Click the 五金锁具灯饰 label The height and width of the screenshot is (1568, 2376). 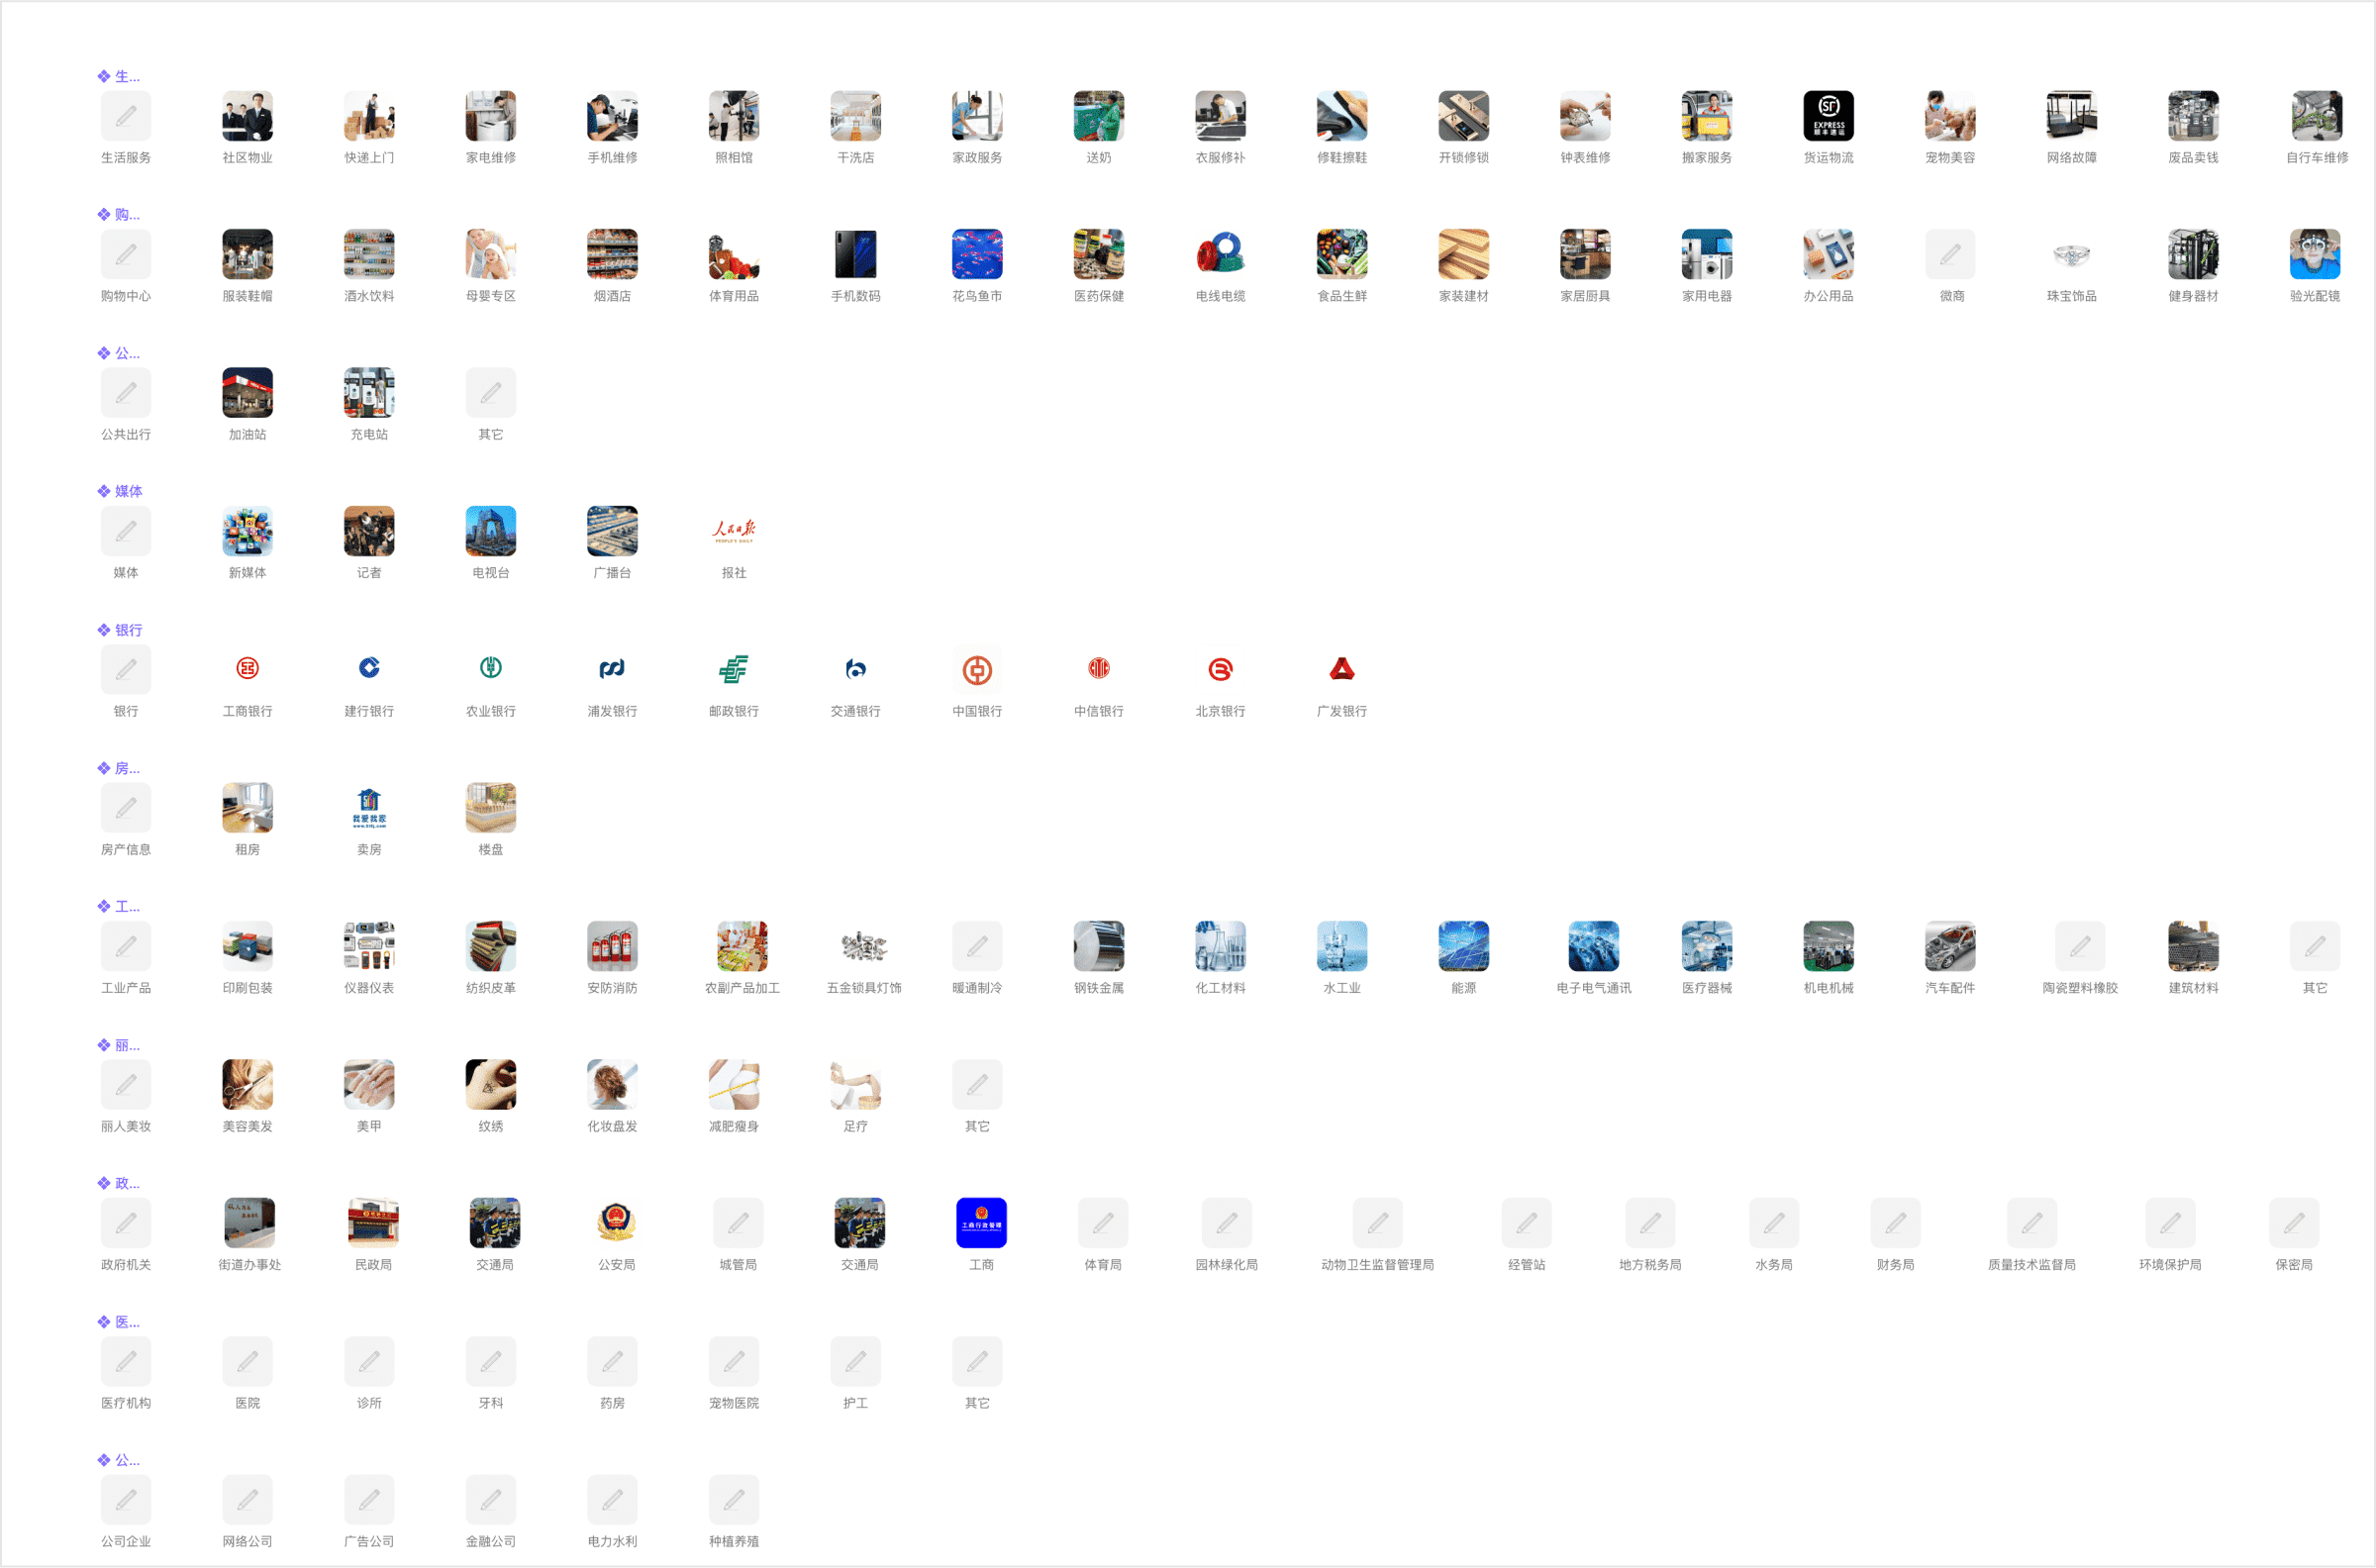click(x=864, y=988)
